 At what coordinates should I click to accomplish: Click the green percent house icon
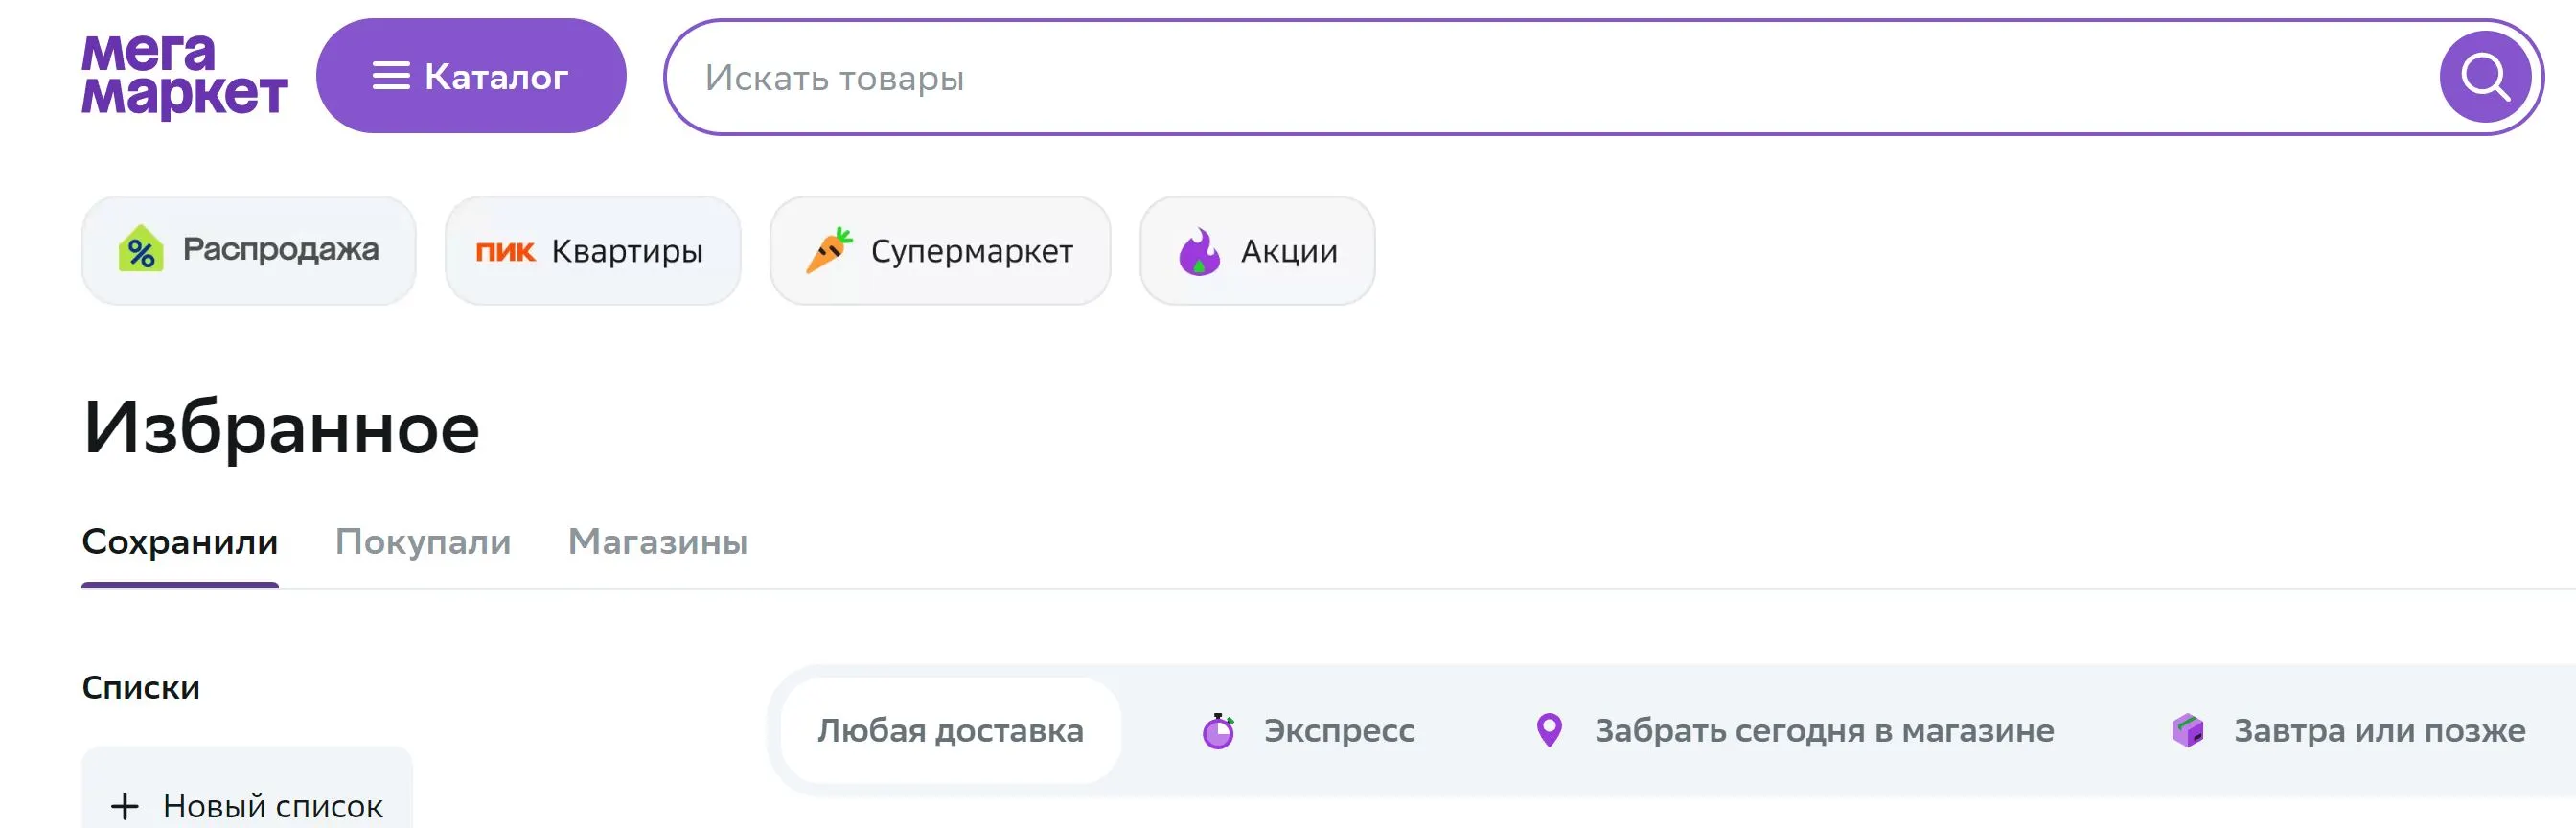pos(141,249)
